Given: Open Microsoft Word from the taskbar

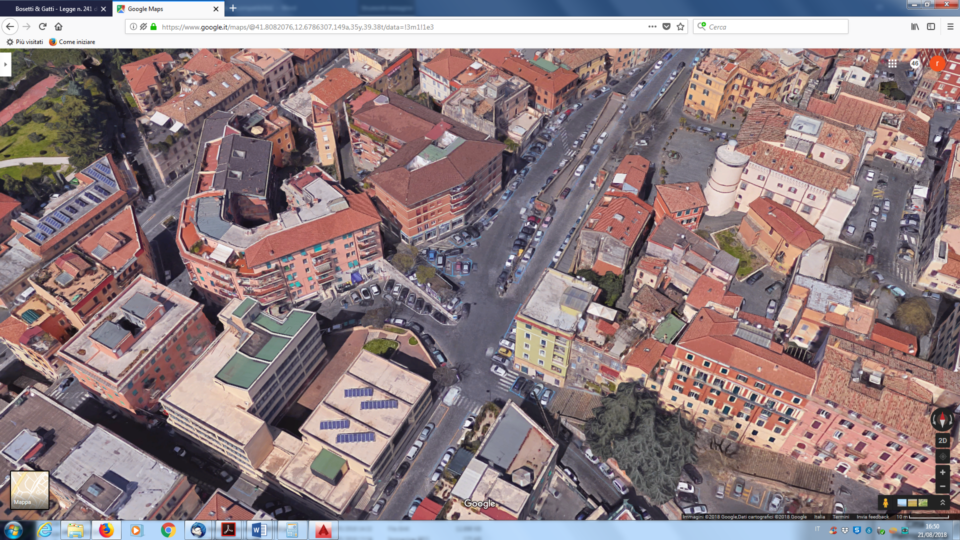Looking at the screenshot, I should pyautogui.click(x=260, y=530).
